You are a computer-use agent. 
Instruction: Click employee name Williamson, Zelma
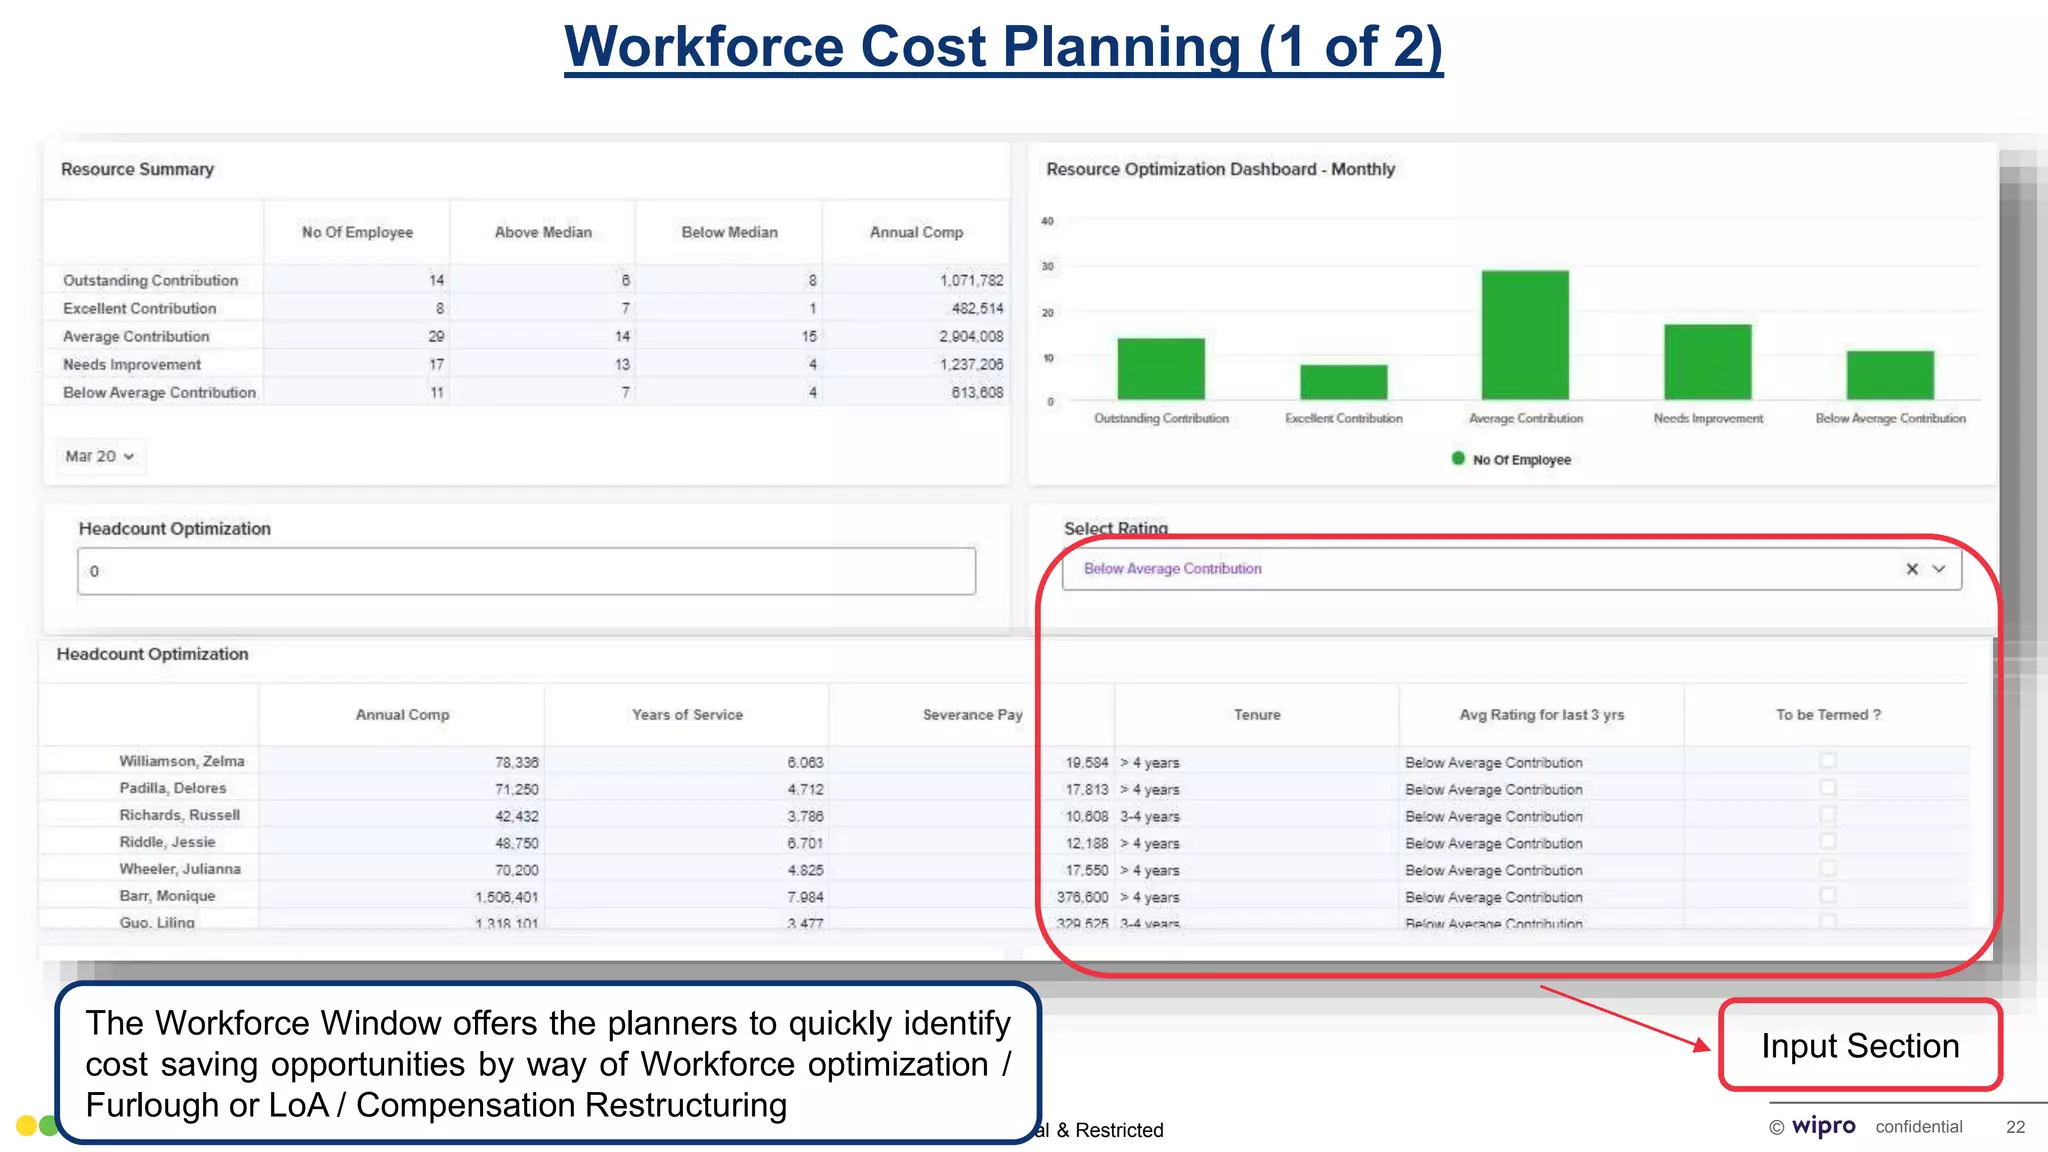tap(182, 761)
